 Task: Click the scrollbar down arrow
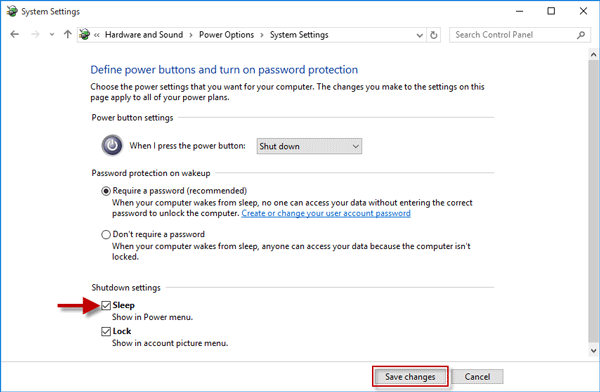[x=593, y=350]
